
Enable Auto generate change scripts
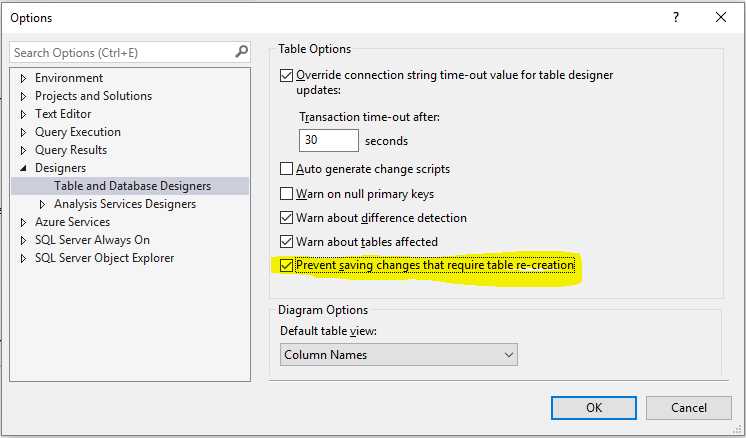(x=287, y=169)
